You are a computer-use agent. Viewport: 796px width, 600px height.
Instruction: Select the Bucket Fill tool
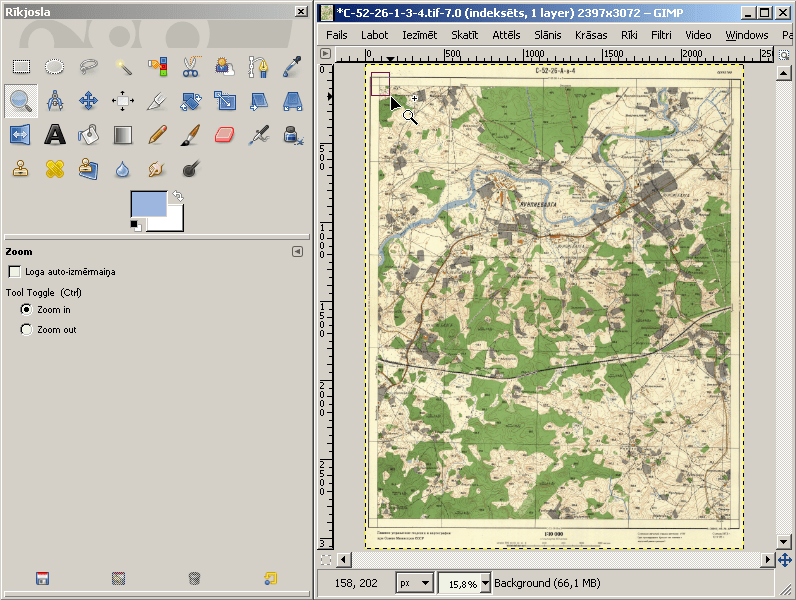coord(88,135)
